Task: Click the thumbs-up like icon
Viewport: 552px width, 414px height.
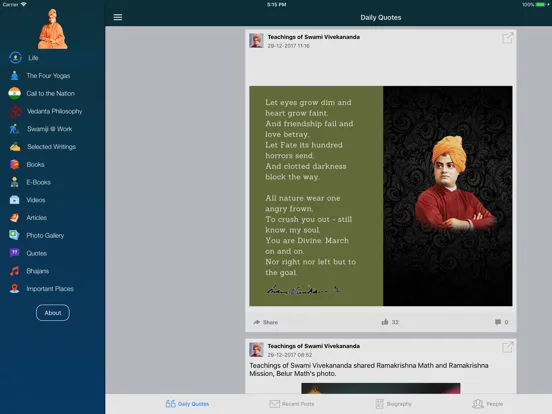Action: [x=385, y=322]
